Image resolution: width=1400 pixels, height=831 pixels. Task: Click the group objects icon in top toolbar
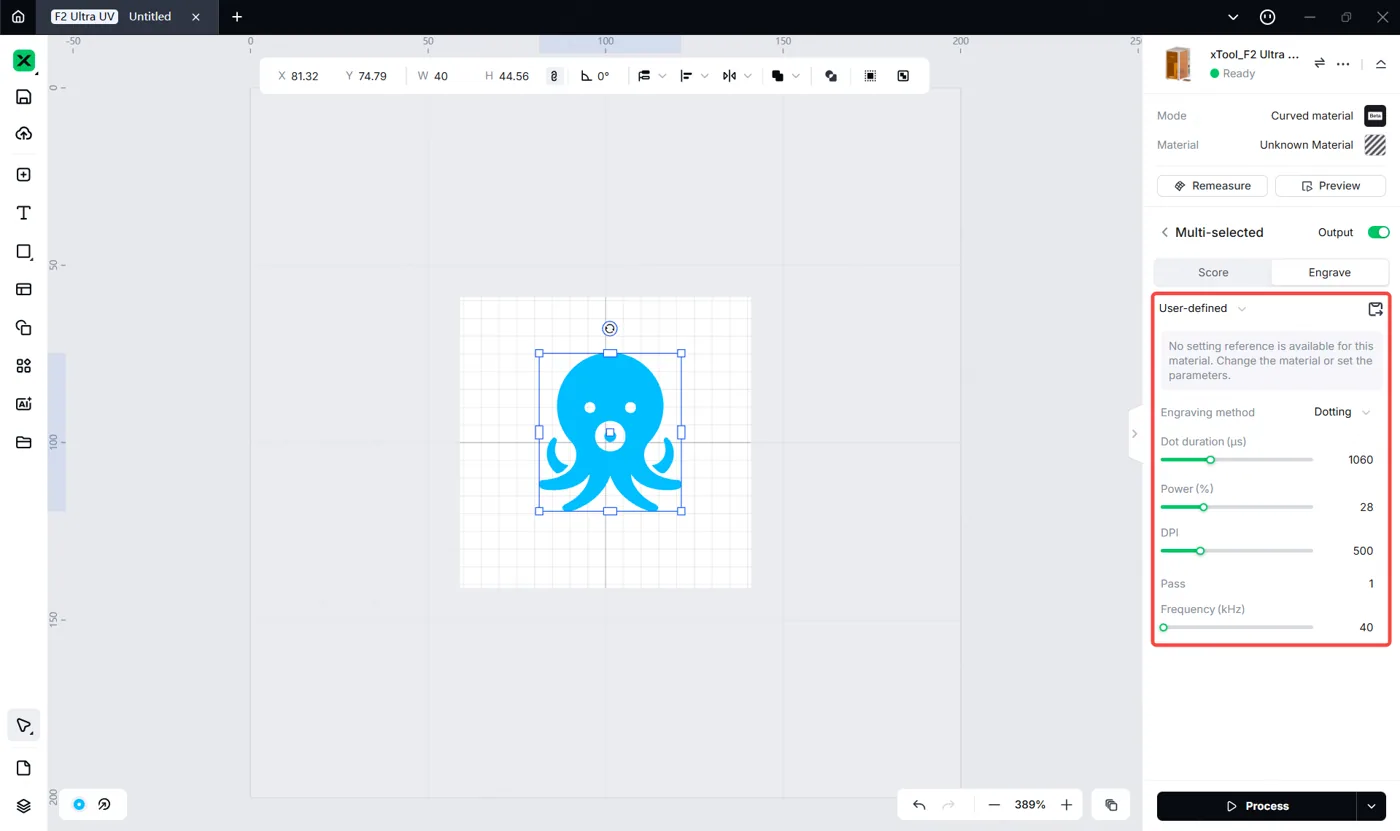(831, 76)
